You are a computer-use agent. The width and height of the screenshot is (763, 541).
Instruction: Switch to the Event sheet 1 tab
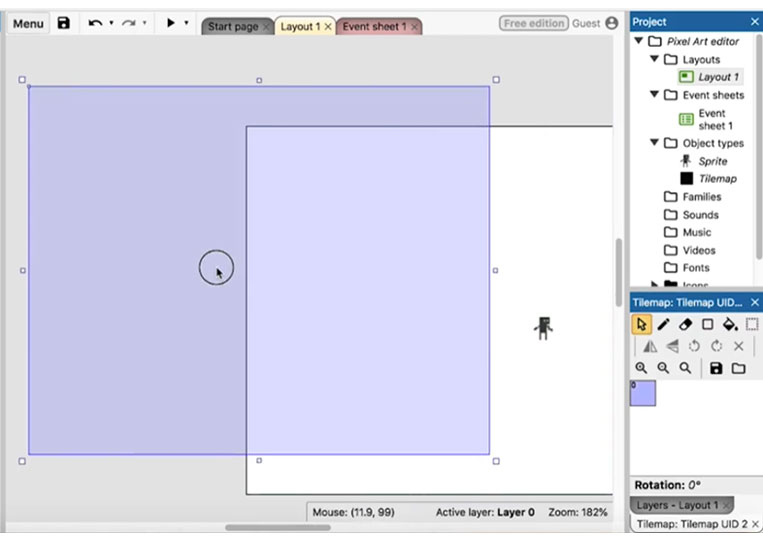pos(374,26)
